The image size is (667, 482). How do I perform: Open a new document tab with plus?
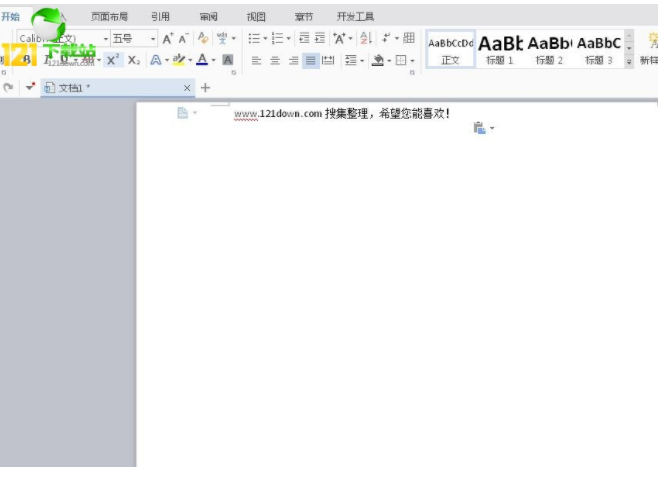tap(205, 88)
